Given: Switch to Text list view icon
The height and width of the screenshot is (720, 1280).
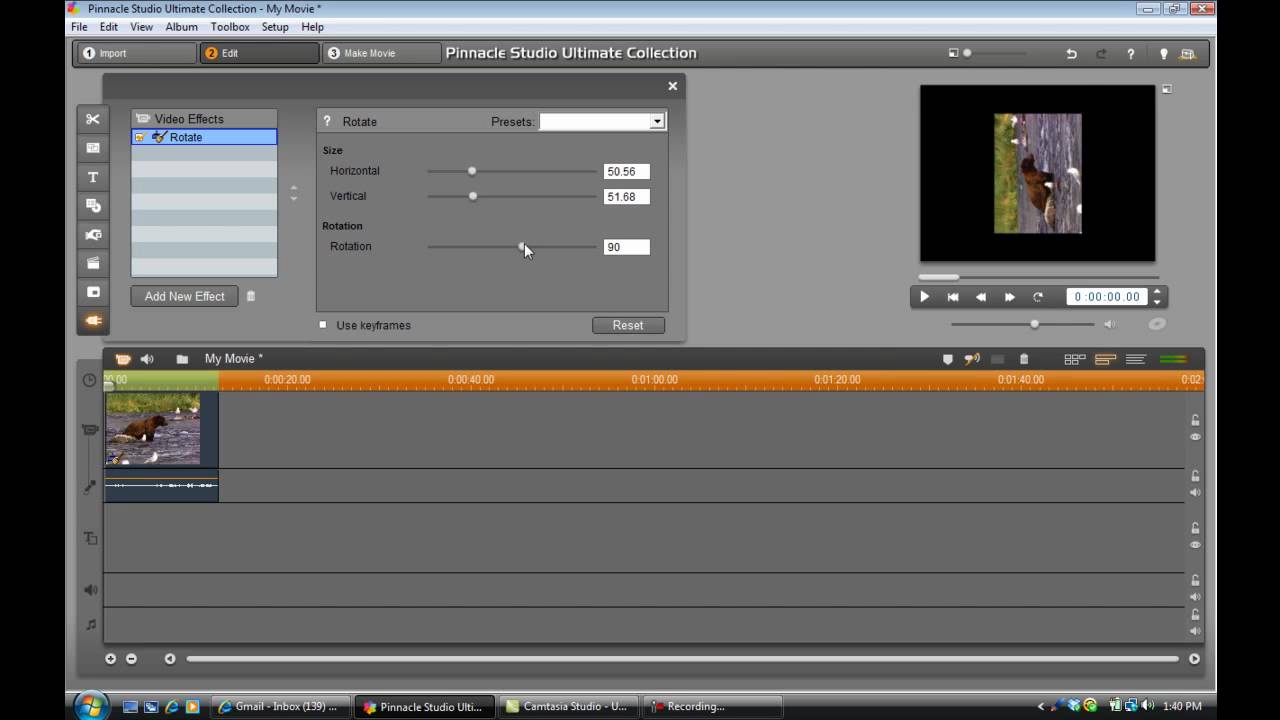Looking at the screenshot, I should pyautogui.click(x=1136, y=359).
